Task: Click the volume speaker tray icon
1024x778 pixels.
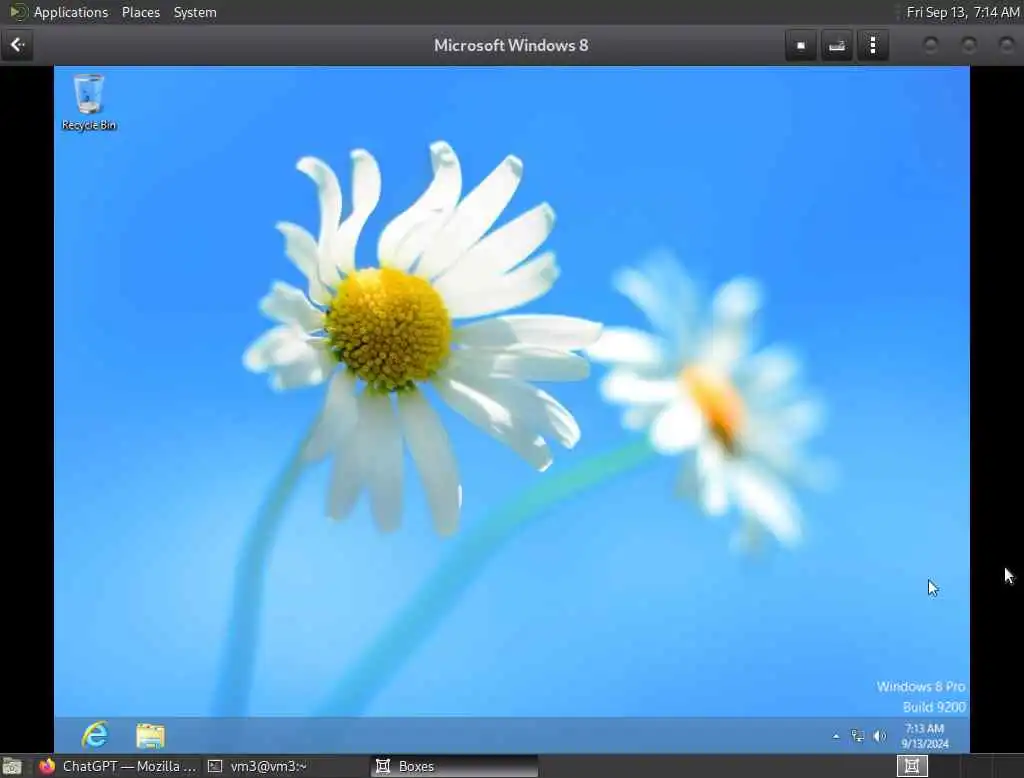Action: point(880,736)
